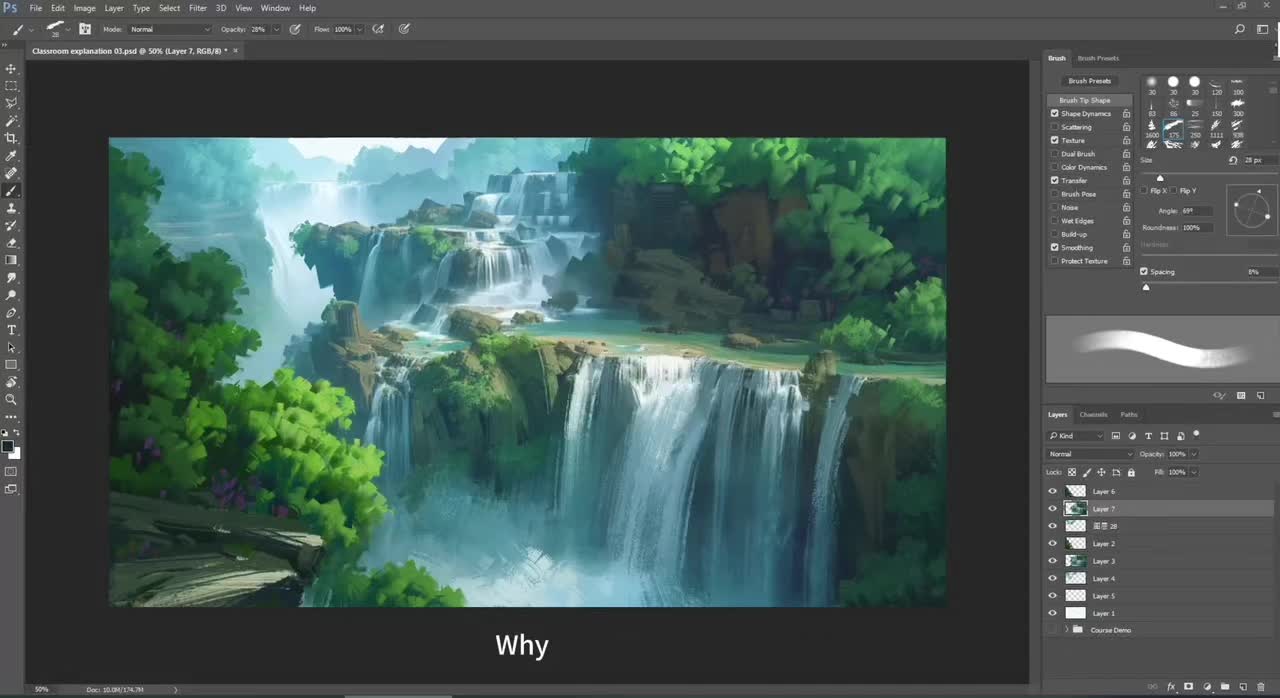Open the layer Fill dropdown
This screenshot has width=1280, height=698.
1194,472
